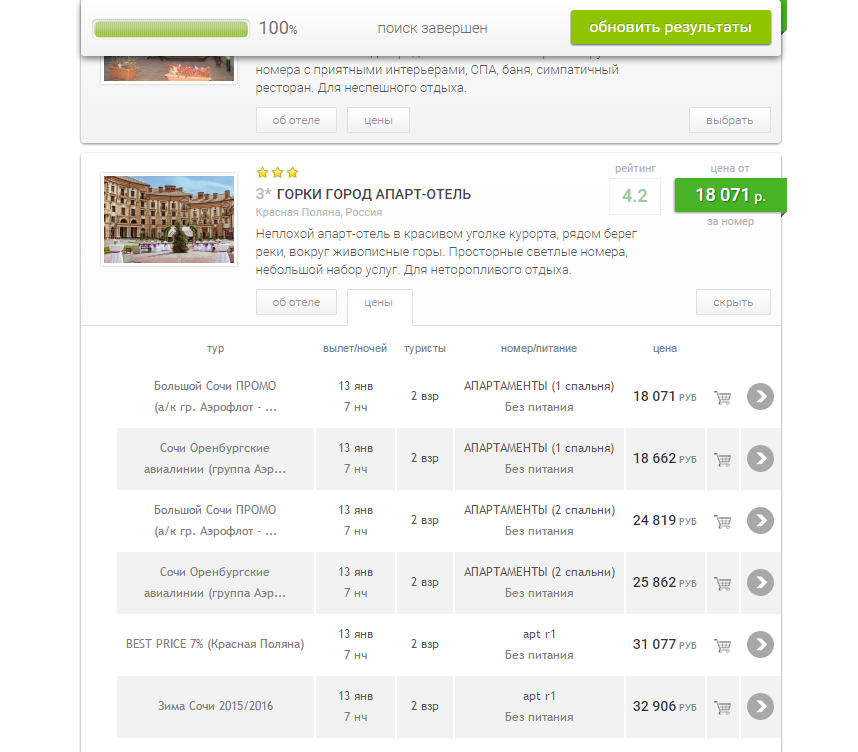The width and height of the screenshot is (858, 752).
Task: Click the search progress bar at 100%
Action: (x=171, y=28)
